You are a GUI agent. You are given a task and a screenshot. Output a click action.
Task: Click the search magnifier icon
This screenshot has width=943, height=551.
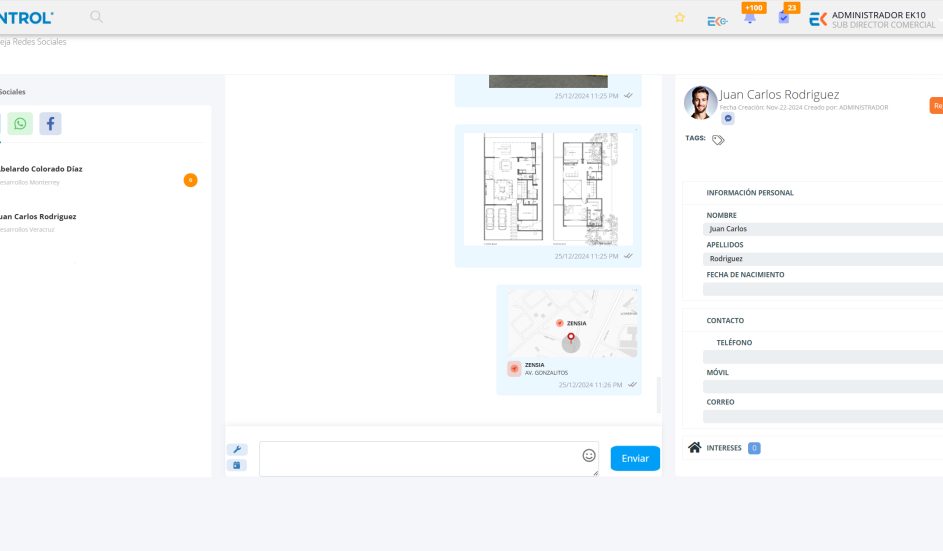[96, 17]
